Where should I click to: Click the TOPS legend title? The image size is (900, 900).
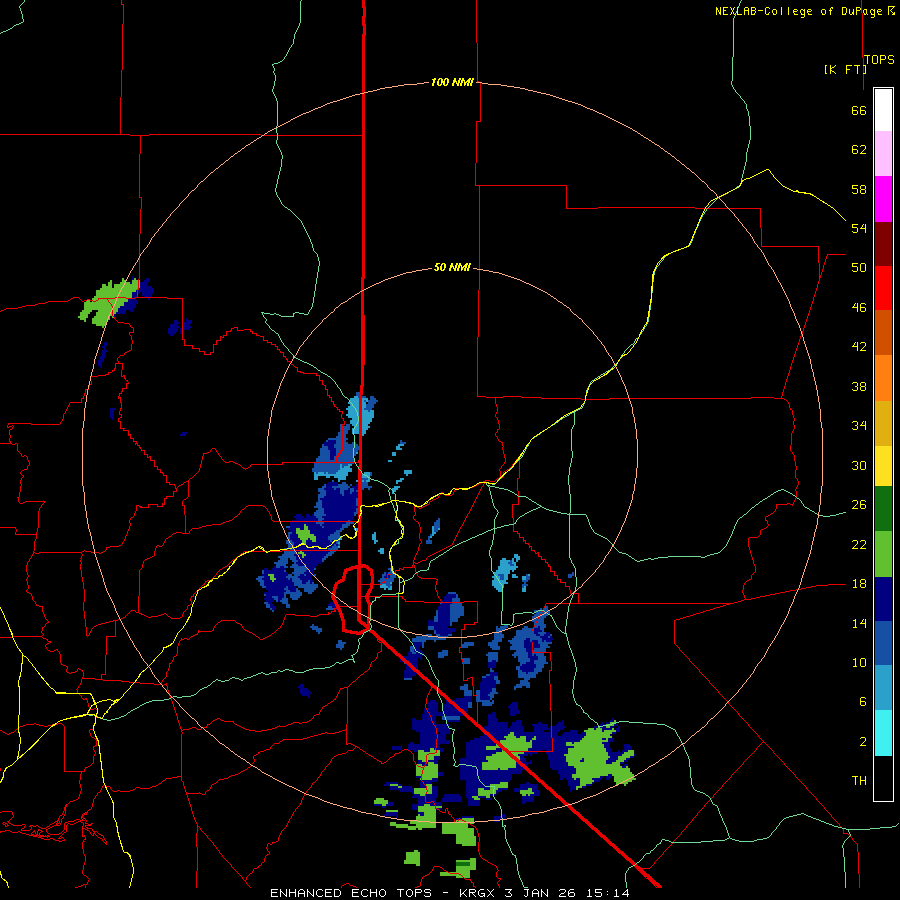pyautogui.click(x=879, y=60)
